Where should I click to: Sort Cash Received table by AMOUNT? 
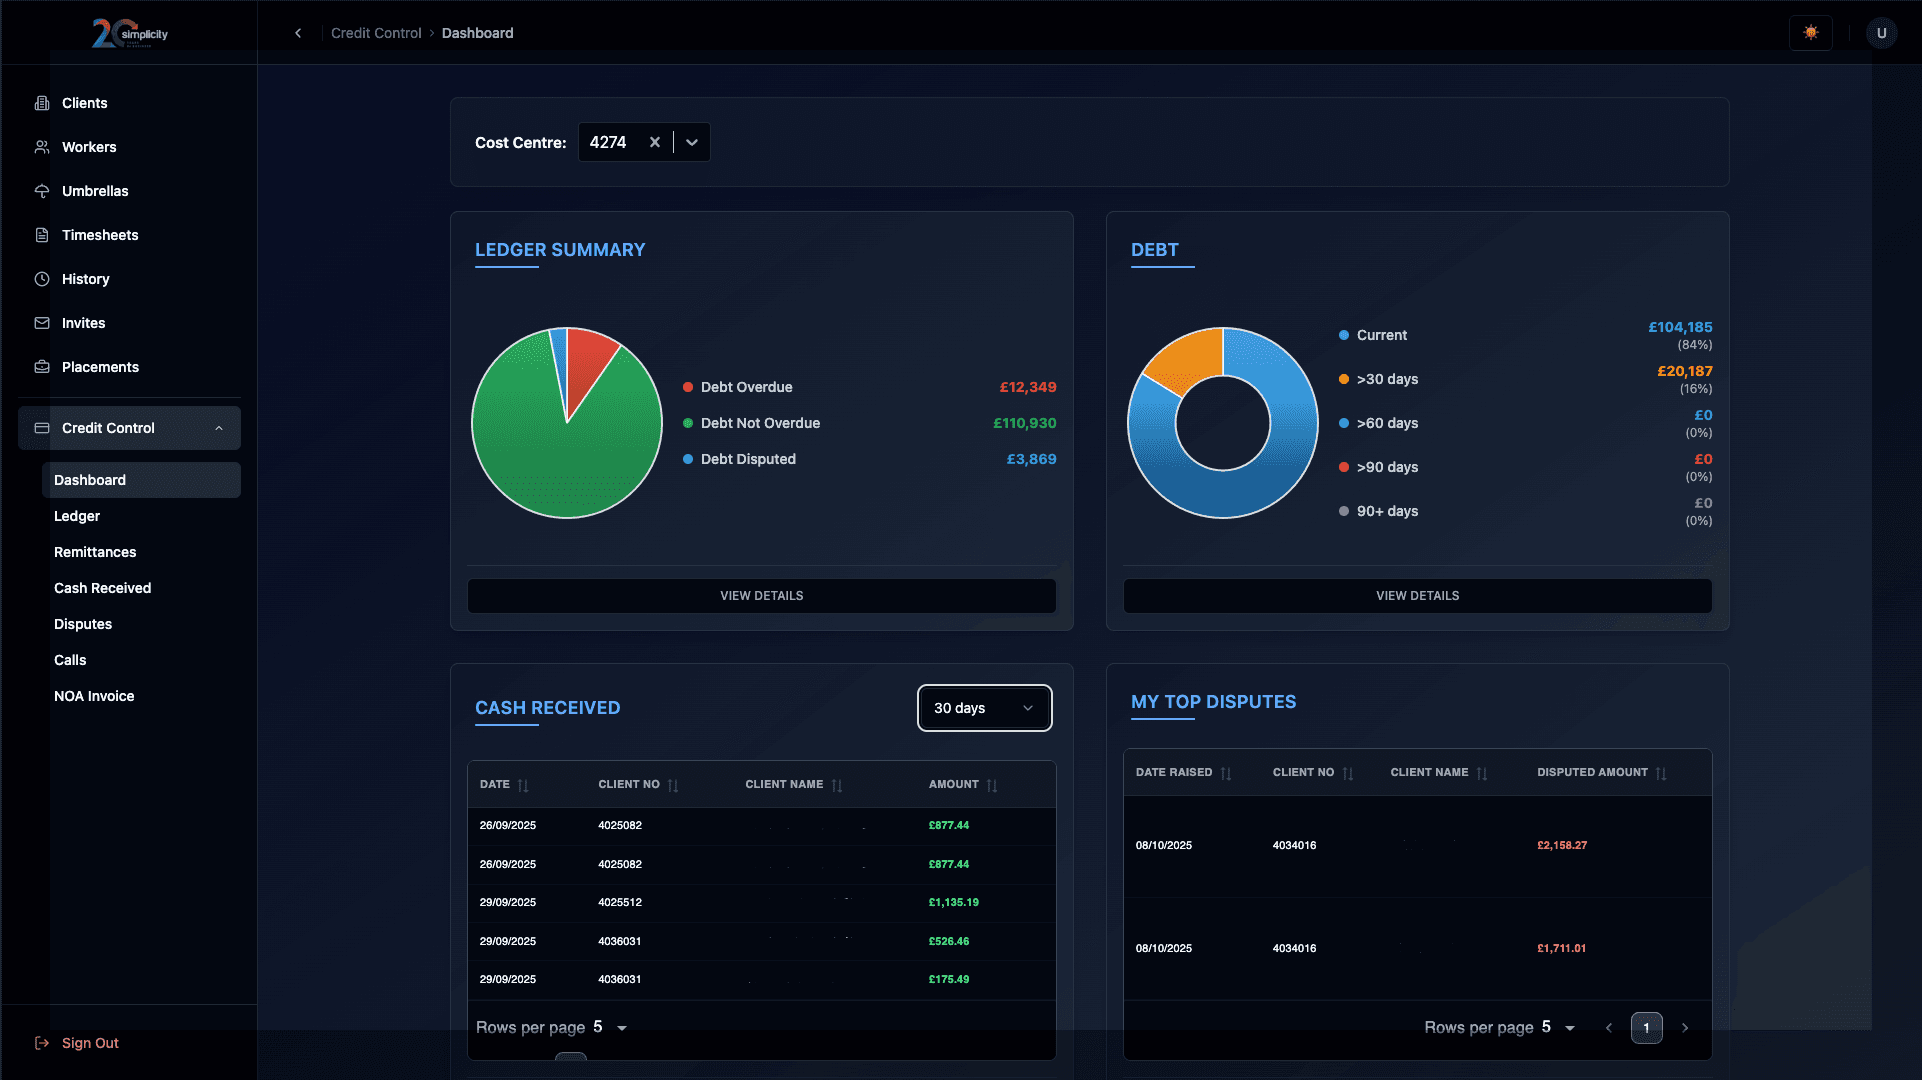coord(991,785)
